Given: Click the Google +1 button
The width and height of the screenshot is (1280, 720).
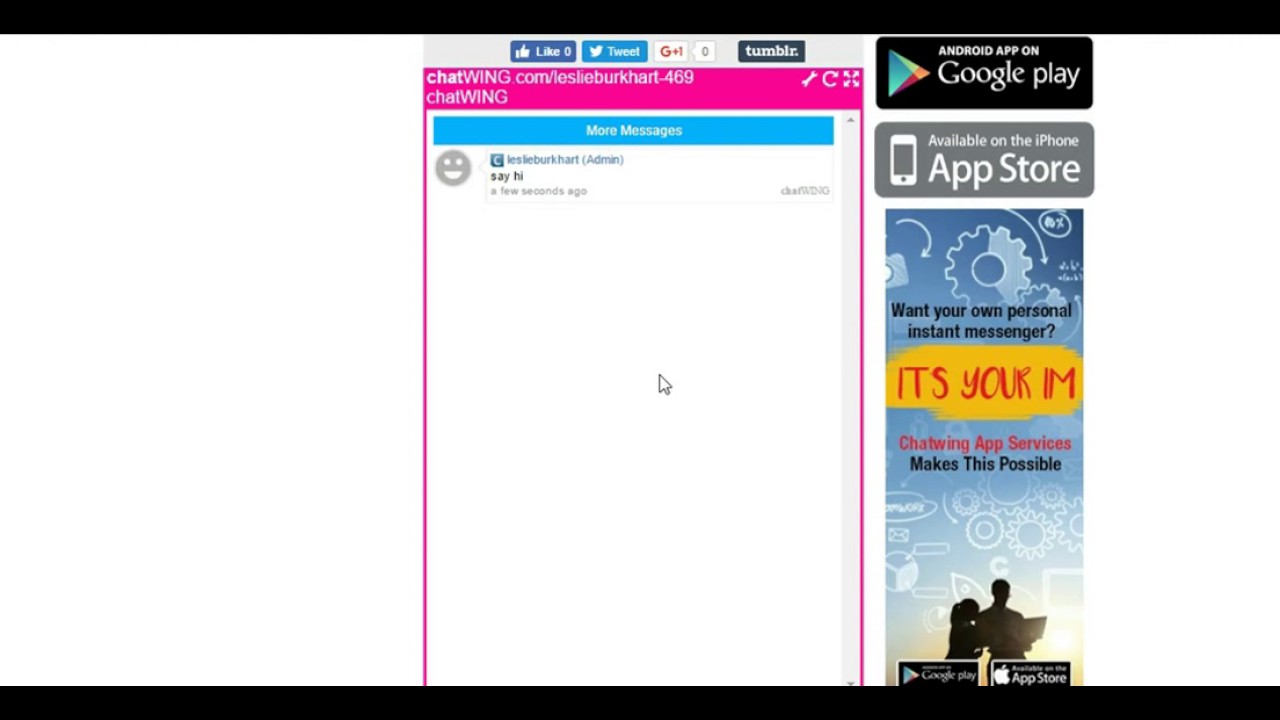Looking at the screenshot, I should [x=671, y=52].
